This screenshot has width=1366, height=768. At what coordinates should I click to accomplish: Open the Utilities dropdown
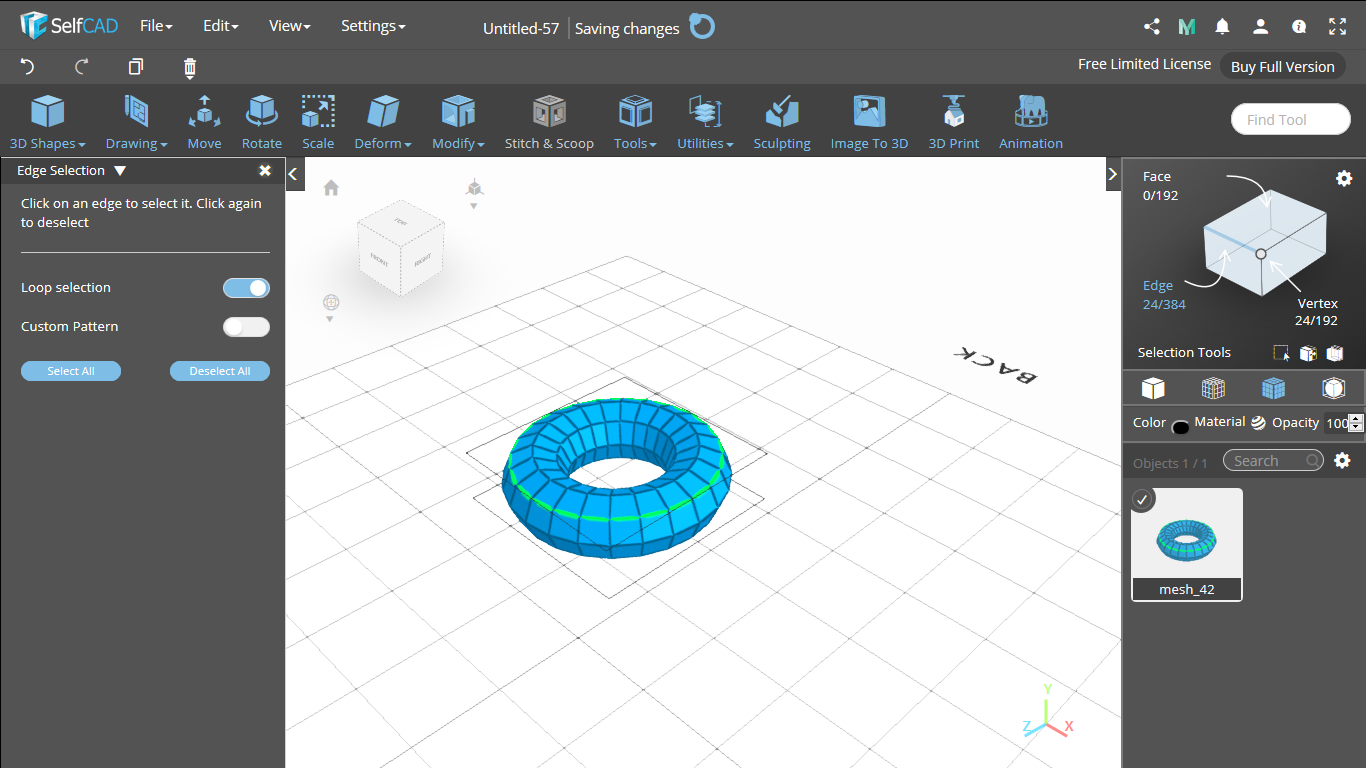(x=705, y=122)
